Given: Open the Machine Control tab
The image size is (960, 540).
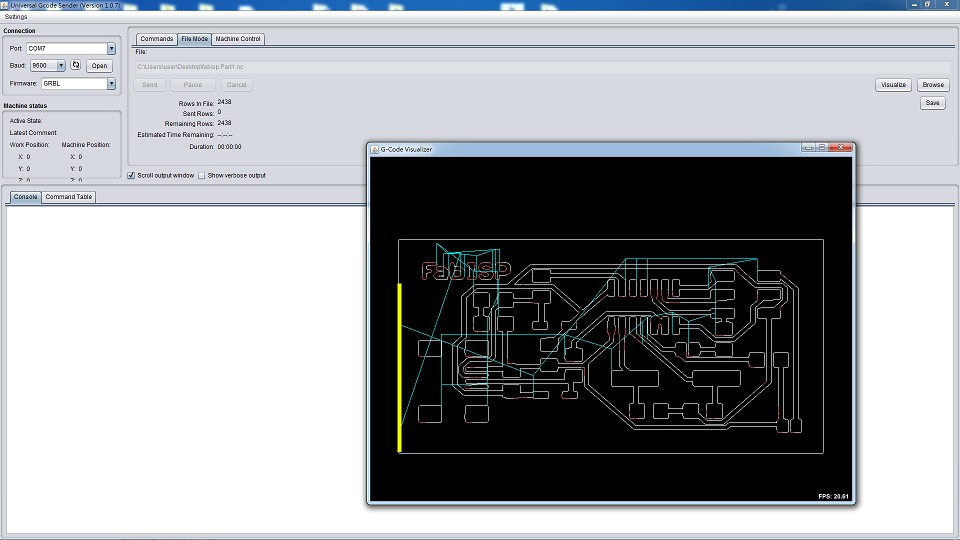Looking at the screenshot, I should (238, 39).
